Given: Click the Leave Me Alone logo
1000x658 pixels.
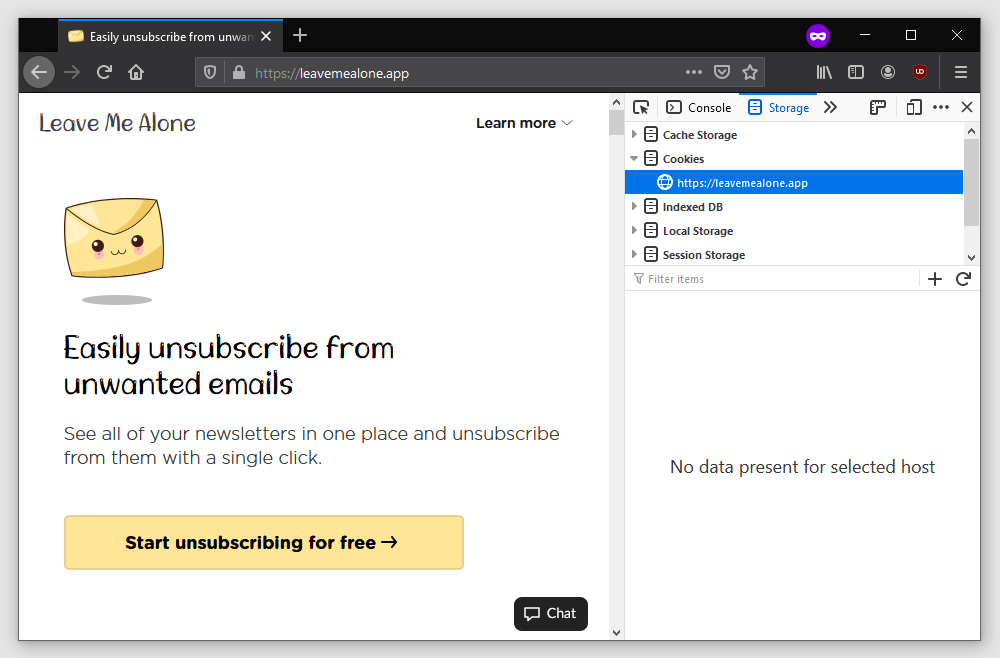Looking at the screenshot, I should [117, 123].
